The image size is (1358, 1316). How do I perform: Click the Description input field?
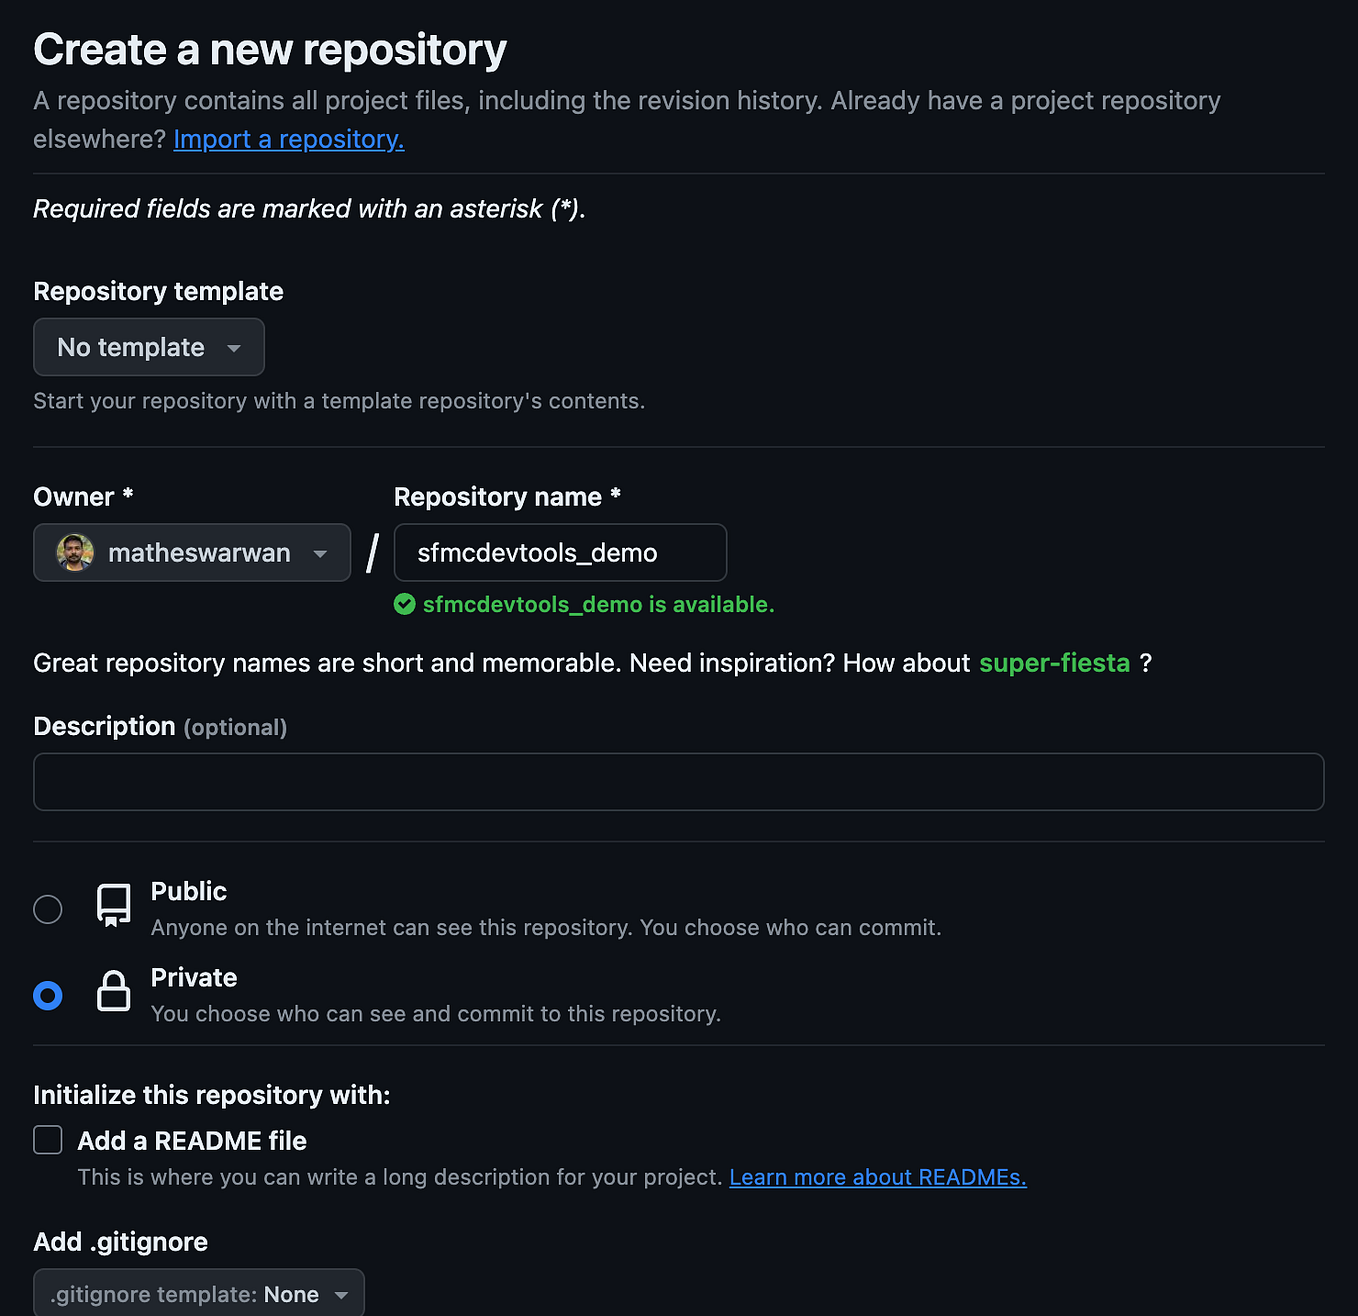(x=678, y=781)
